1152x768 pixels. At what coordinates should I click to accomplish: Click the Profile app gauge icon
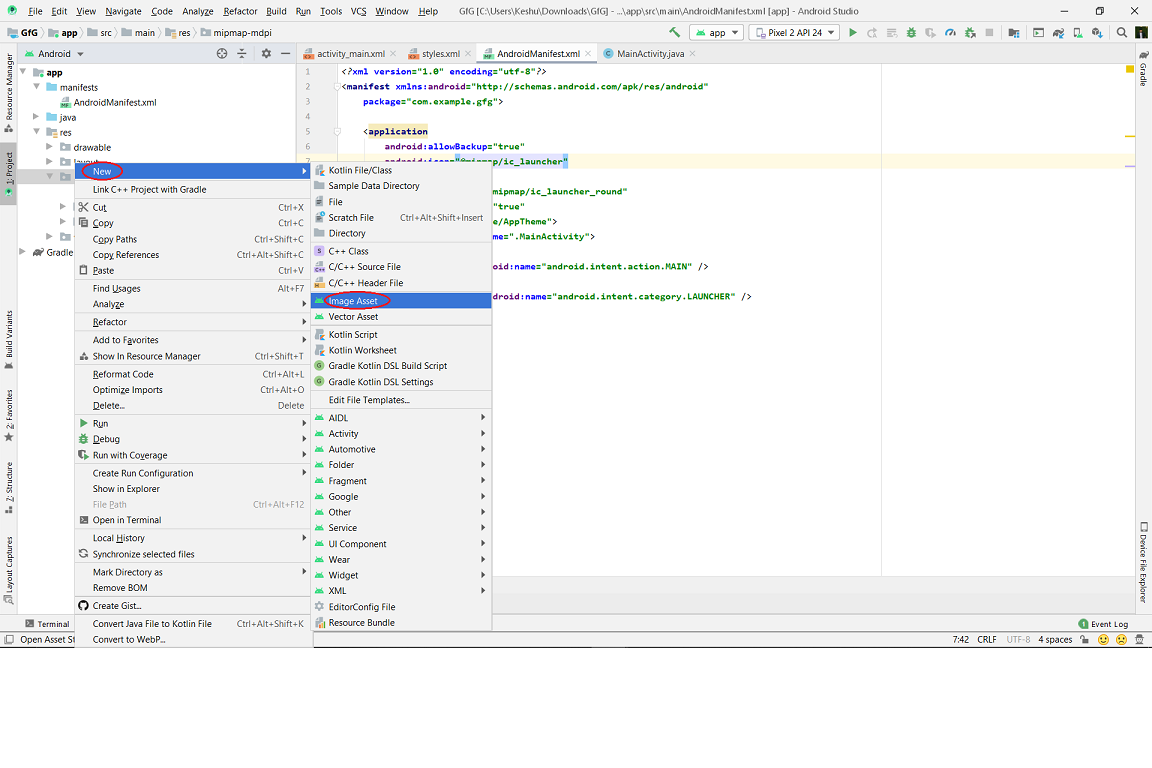coord(950,33)
